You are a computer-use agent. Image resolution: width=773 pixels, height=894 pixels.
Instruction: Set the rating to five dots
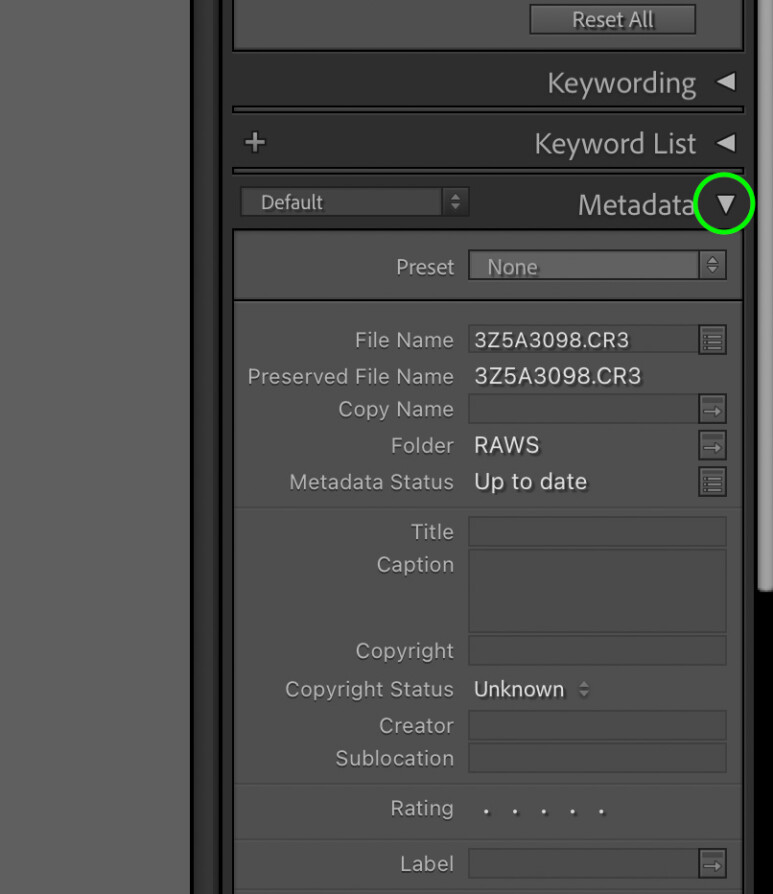(x=601, y=810)
